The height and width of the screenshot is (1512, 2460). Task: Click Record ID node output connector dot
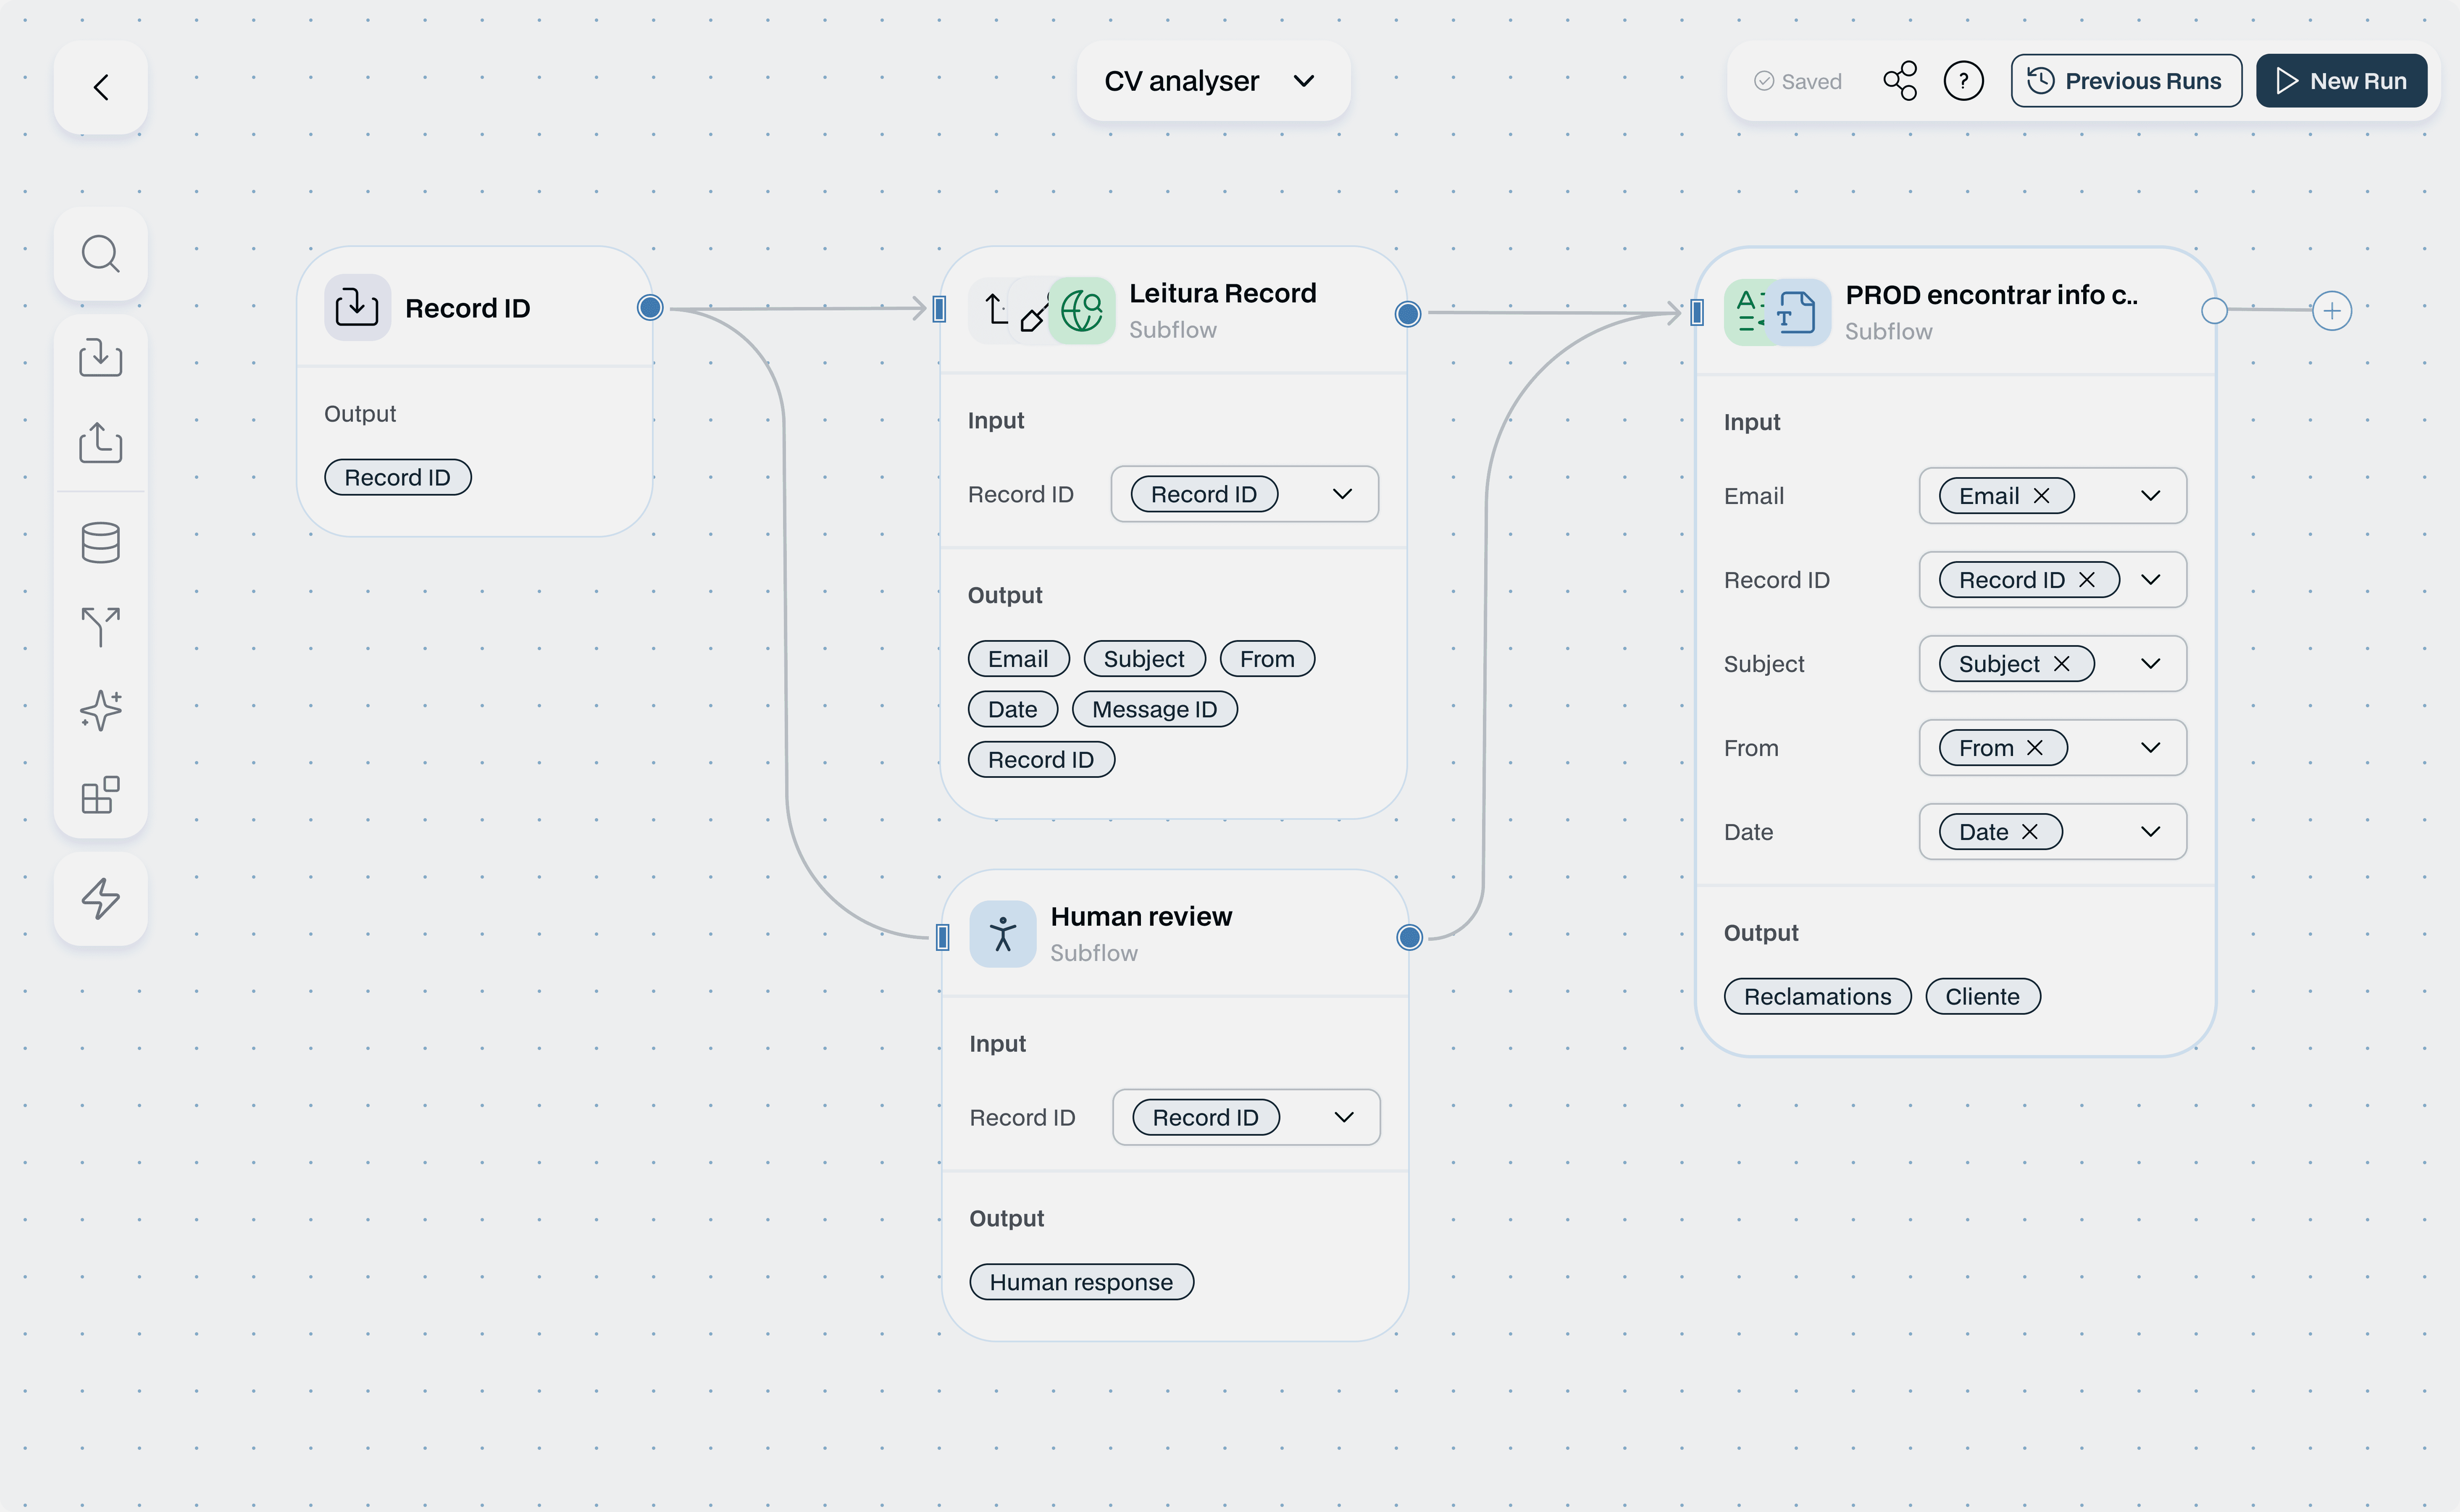(x=650, y=308)
